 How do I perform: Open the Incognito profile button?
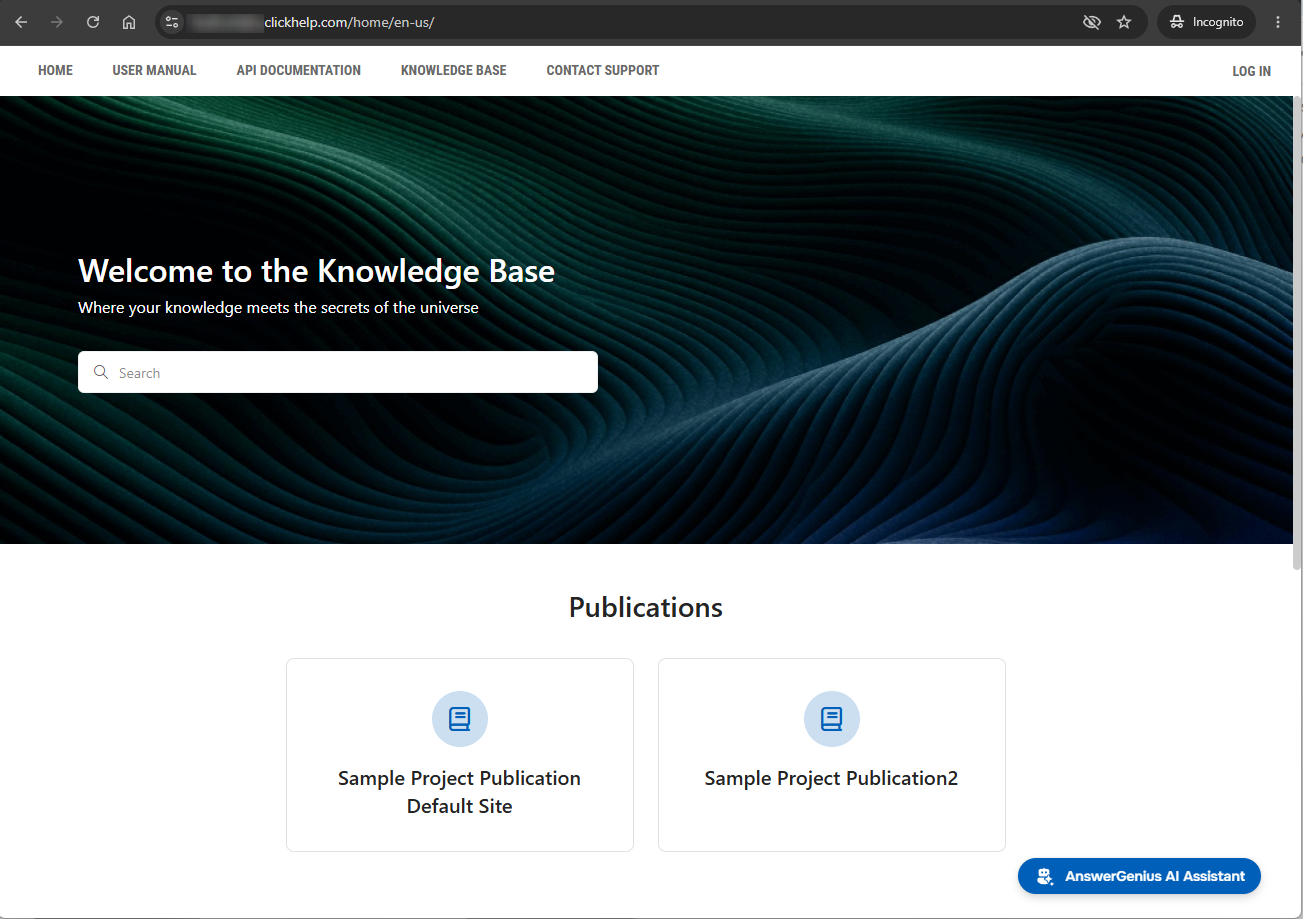click(1206, 22)
